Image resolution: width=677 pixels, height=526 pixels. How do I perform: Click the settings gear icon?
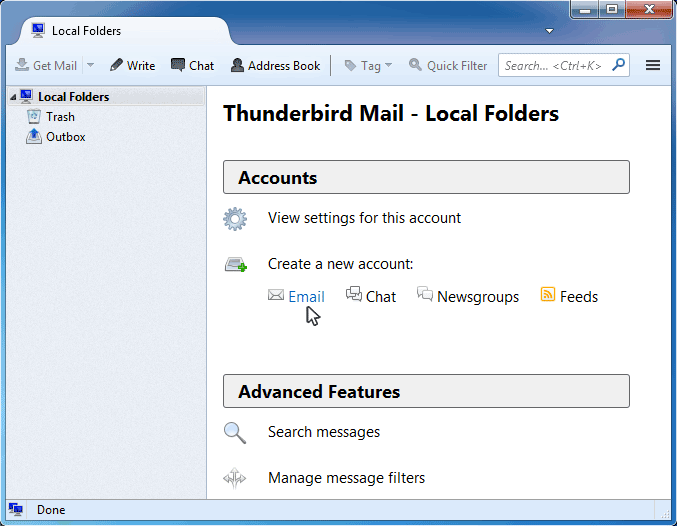[235, 219]
